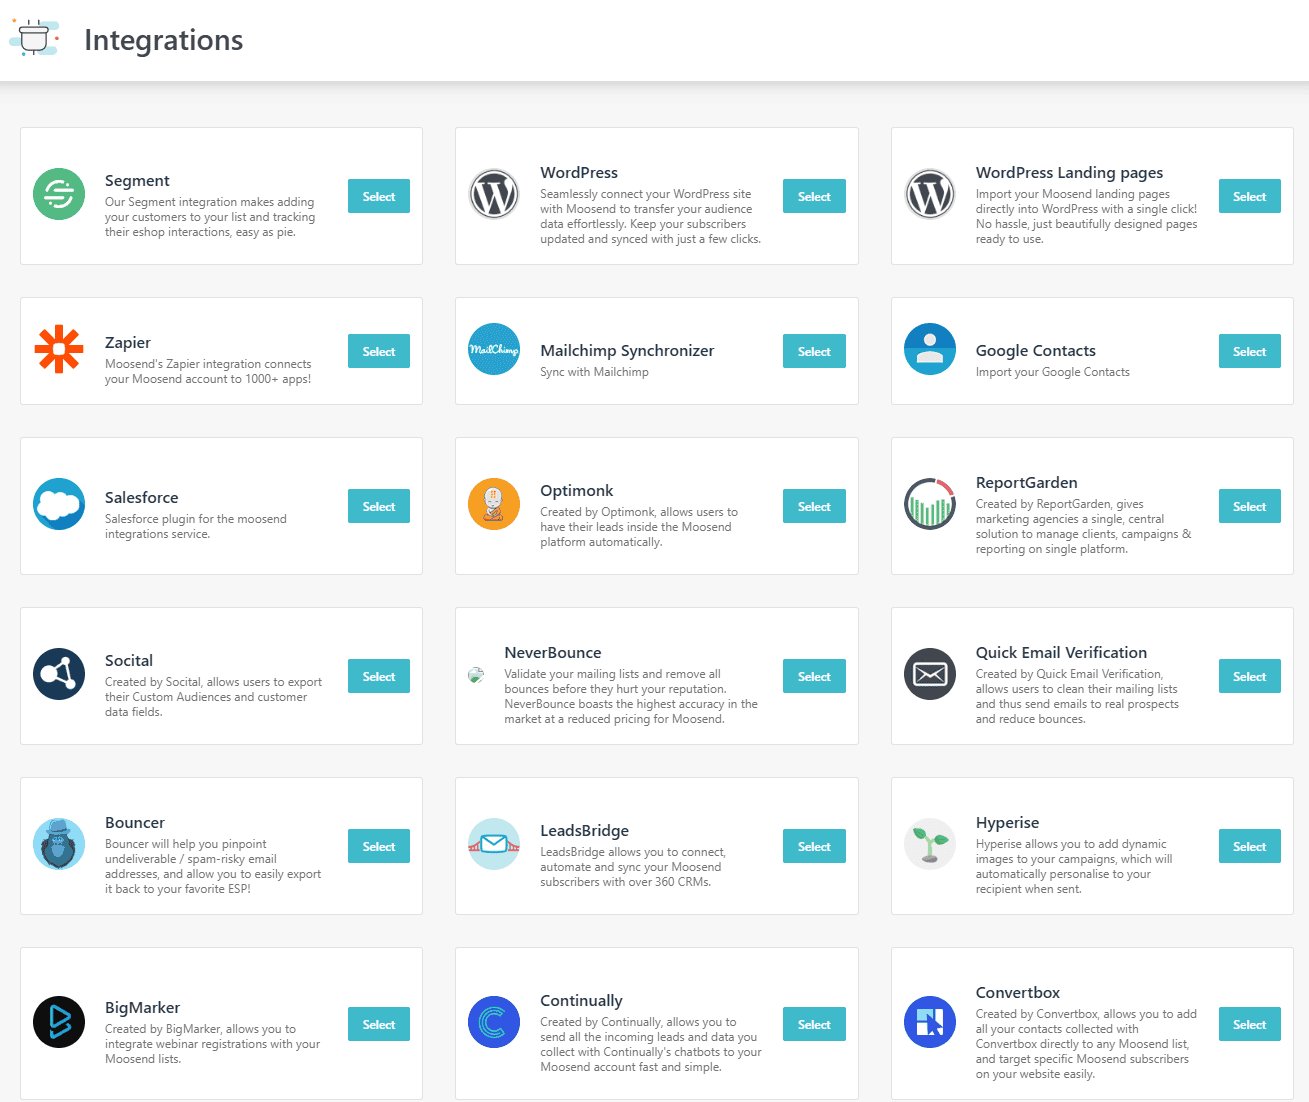Click the small NeverBounce logo
This screenshot has height=1102, width=1309.
[x=476, y=675]
